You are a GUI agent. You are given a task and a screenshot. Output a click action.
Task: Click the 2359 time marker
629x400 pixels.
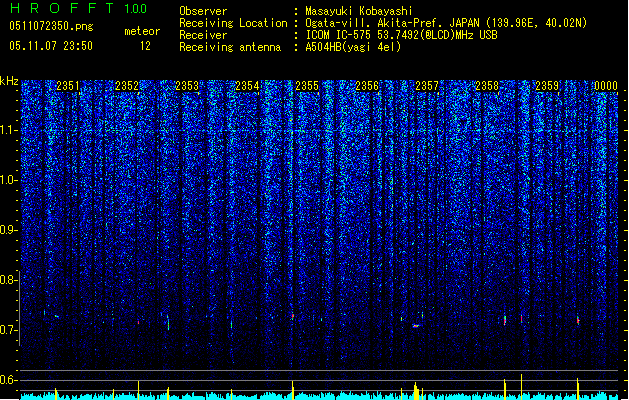coord(547,86)
